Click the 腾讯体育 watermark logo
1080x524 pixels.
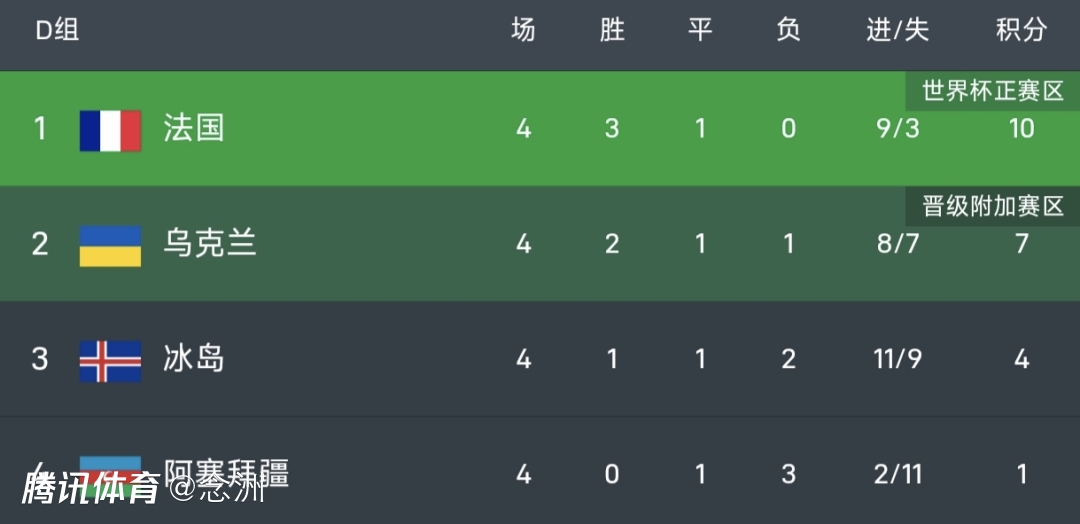point(91,488)
